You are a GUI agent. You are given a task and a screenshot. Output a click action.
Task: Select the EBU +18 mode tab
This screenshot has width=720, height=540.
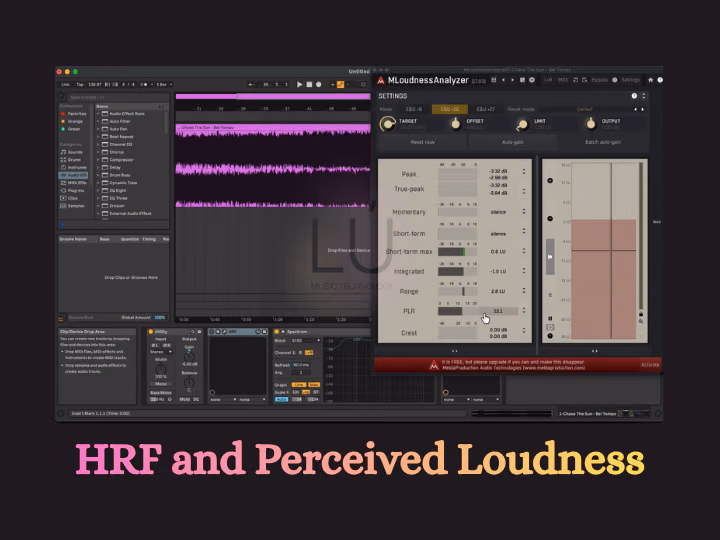tap(450, 109)
